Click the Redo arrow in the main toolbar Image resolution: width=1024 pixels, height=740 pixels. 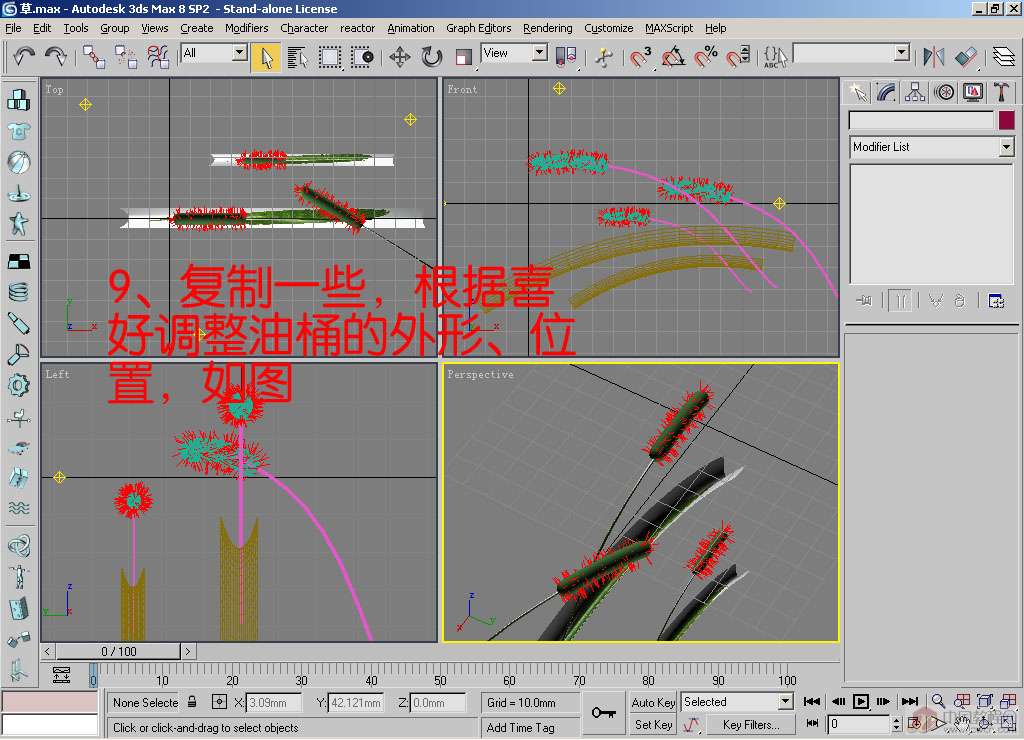click(x=56, y=56)
